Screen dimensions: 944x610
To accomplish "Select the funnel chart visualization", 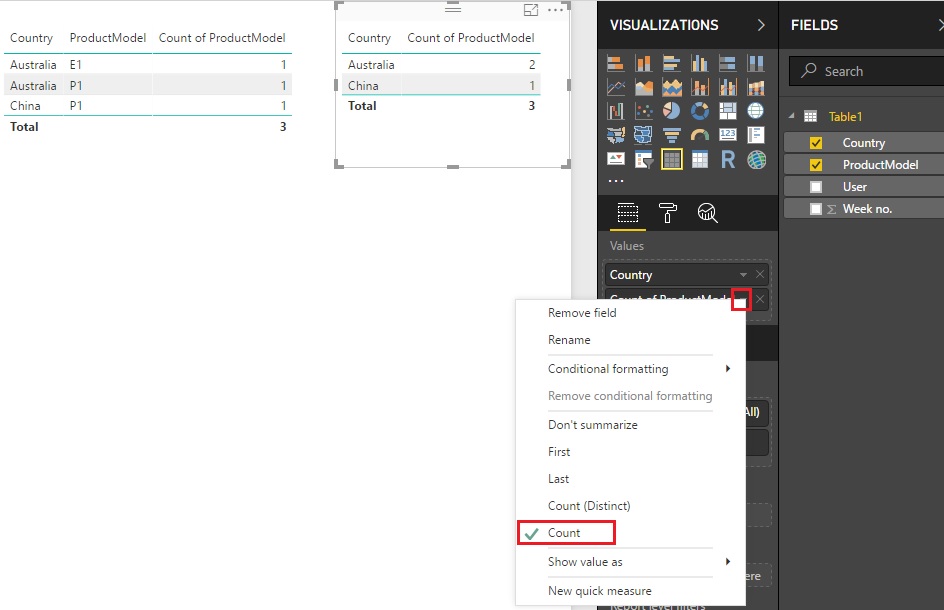I will coord(671,135).
